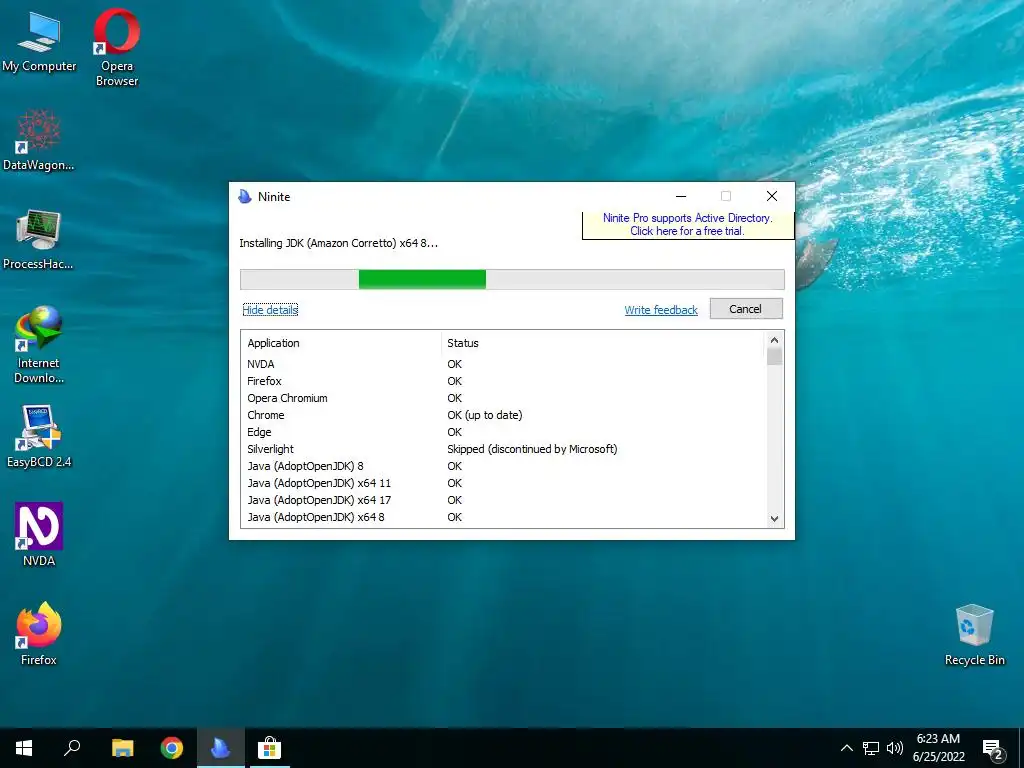The height and width of the screenshot is (768, 1024).
Task: Launch Internet Download Manager shortcut
Action: click(39, 345)
